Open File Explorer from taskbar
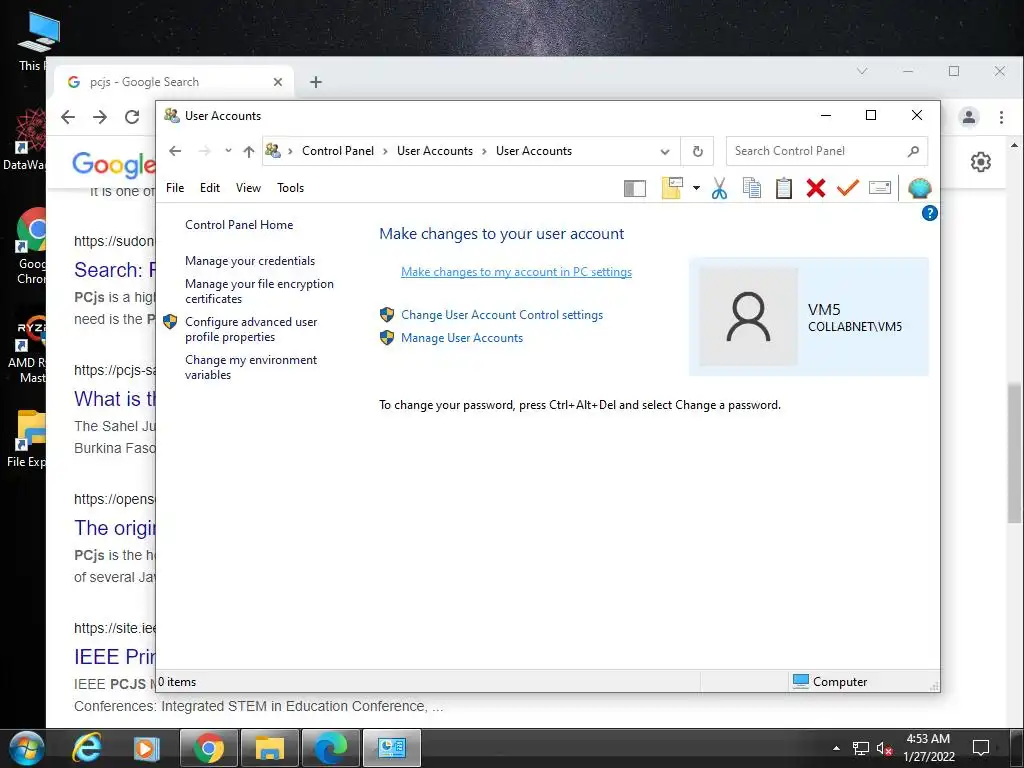 pos(269,748)
